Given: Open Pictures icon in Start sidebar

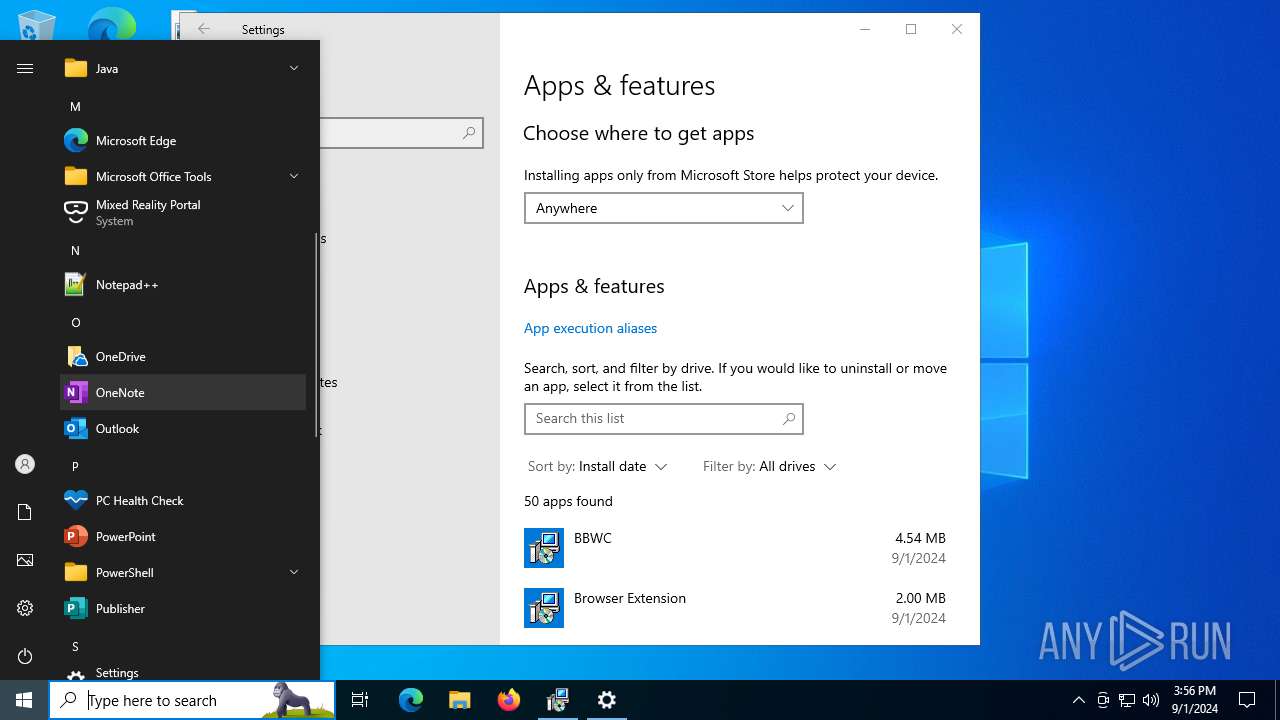Looking at the screenshot, I should (25, 560).
